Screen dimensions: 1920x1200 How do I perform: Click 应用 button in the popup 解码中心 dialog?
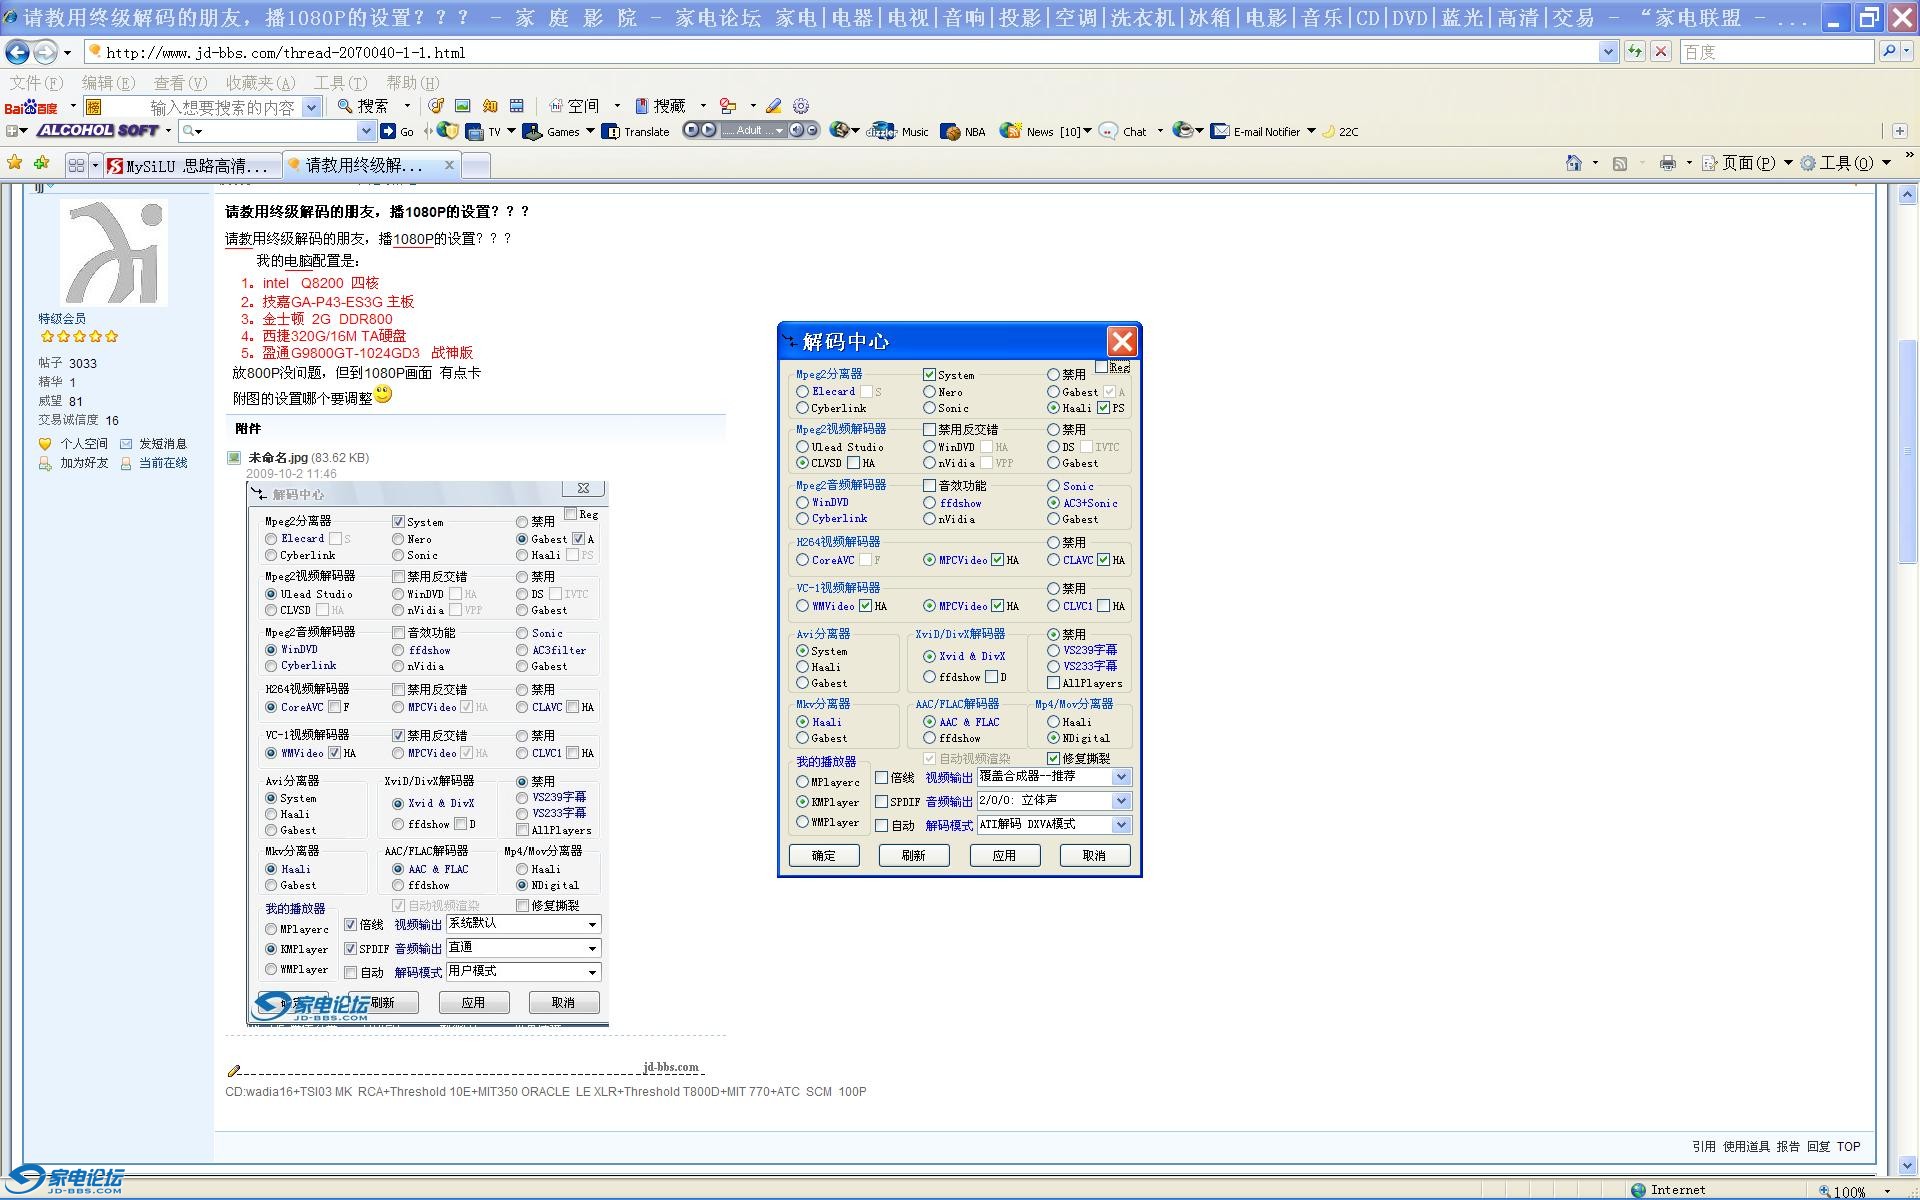[1005, 856]
